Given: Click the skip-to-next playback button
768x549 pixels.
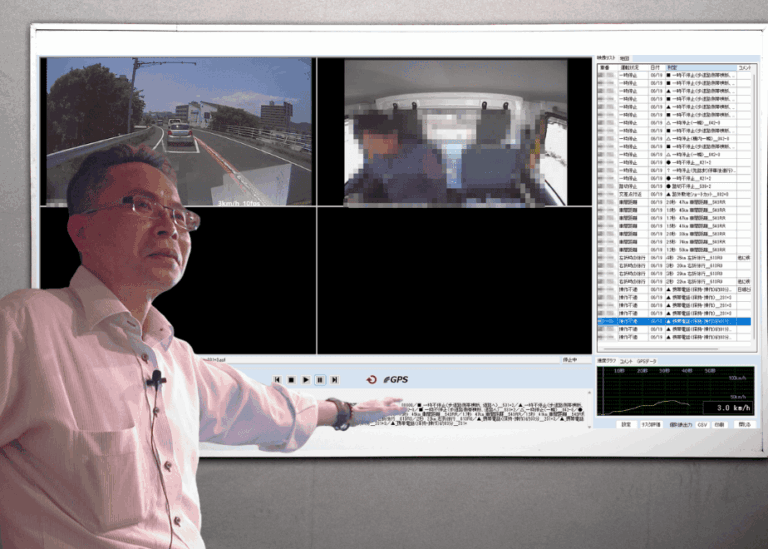Looking at the screenshot, I should (334, 380).
